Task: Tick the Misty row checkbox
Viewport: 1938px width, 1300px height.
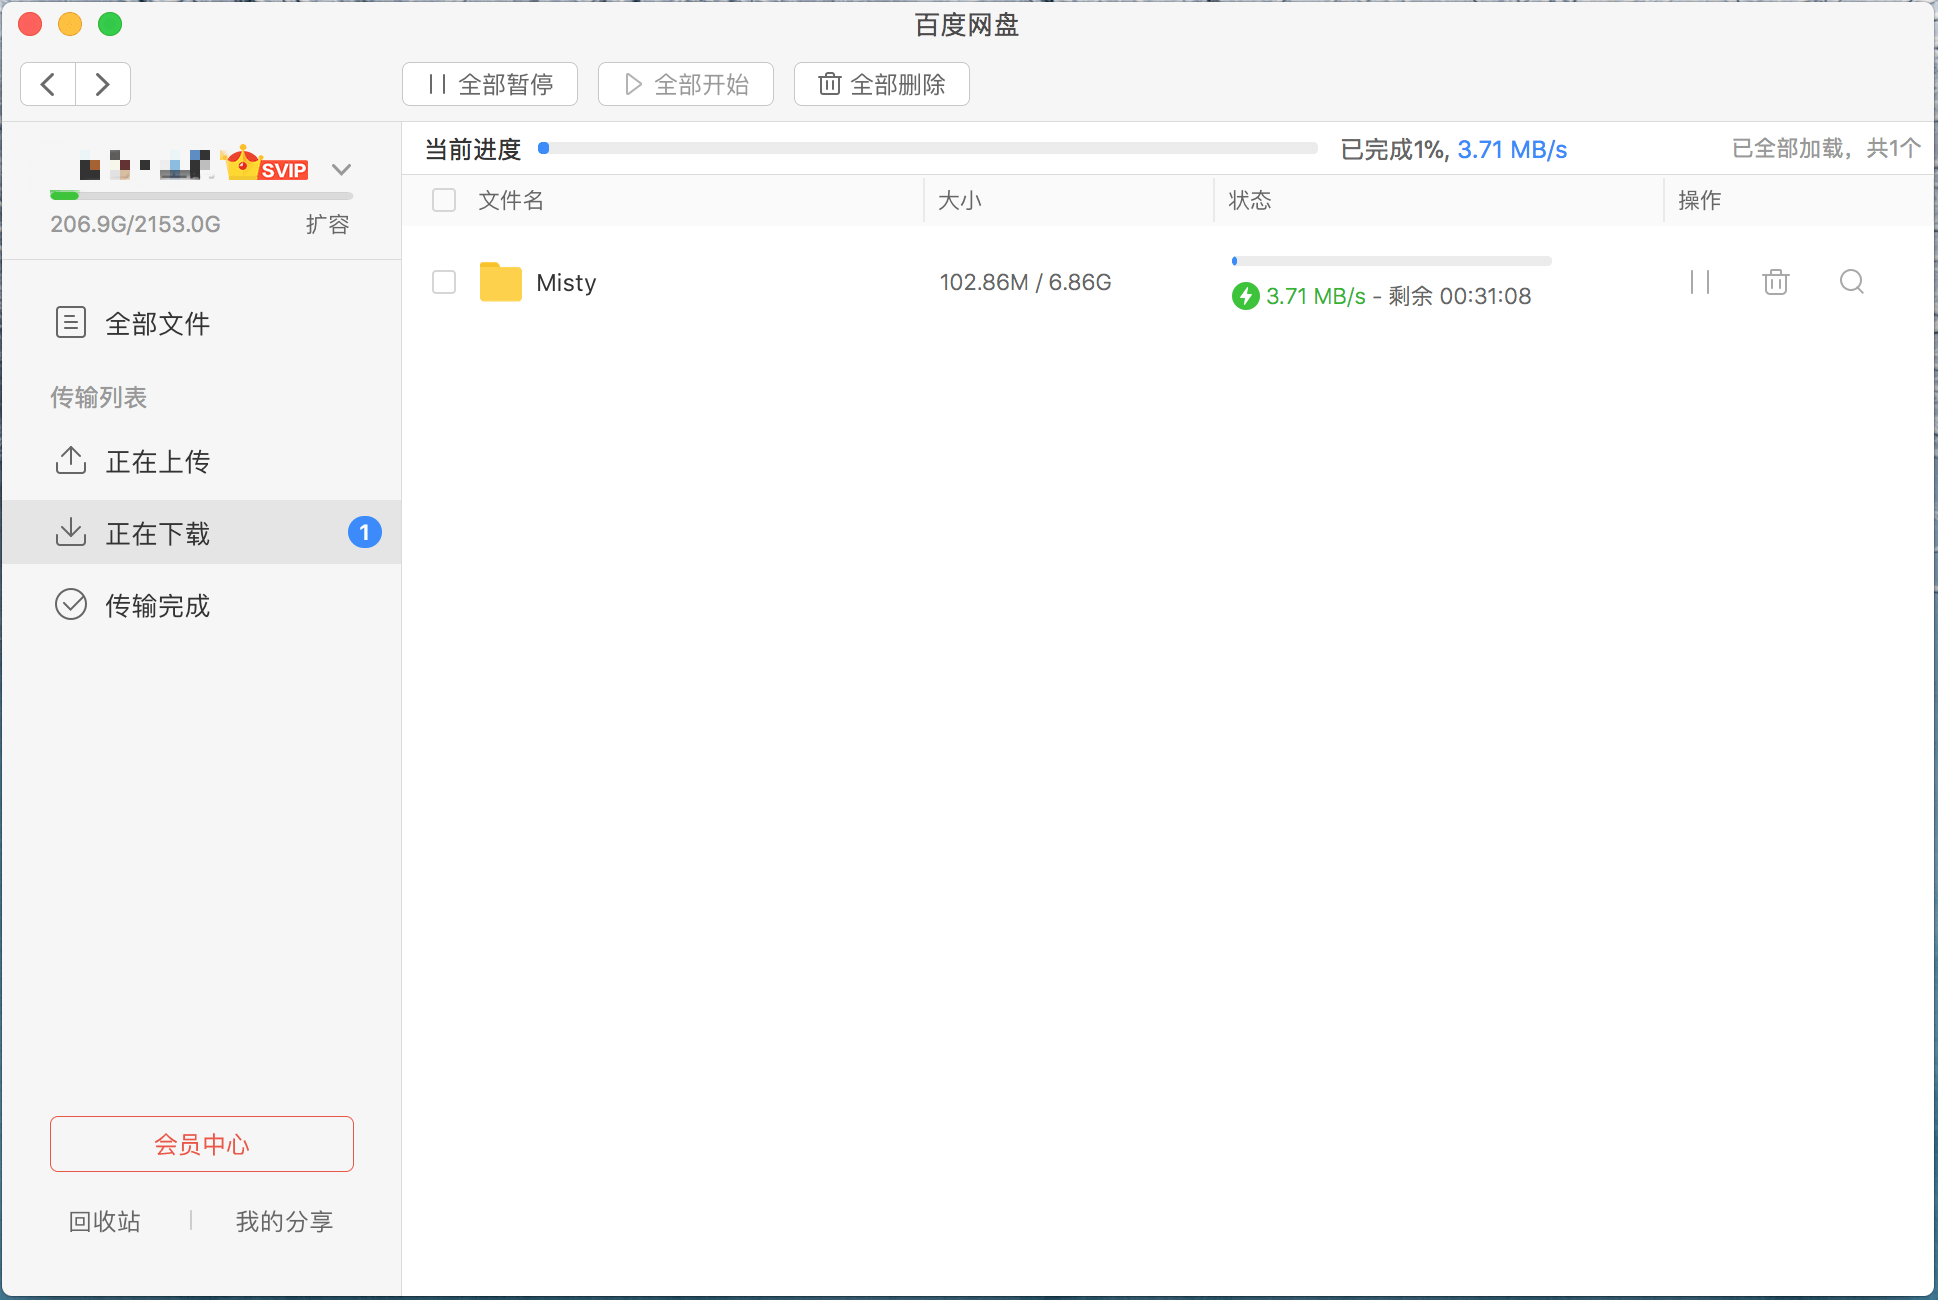Action: pos(444,282)
